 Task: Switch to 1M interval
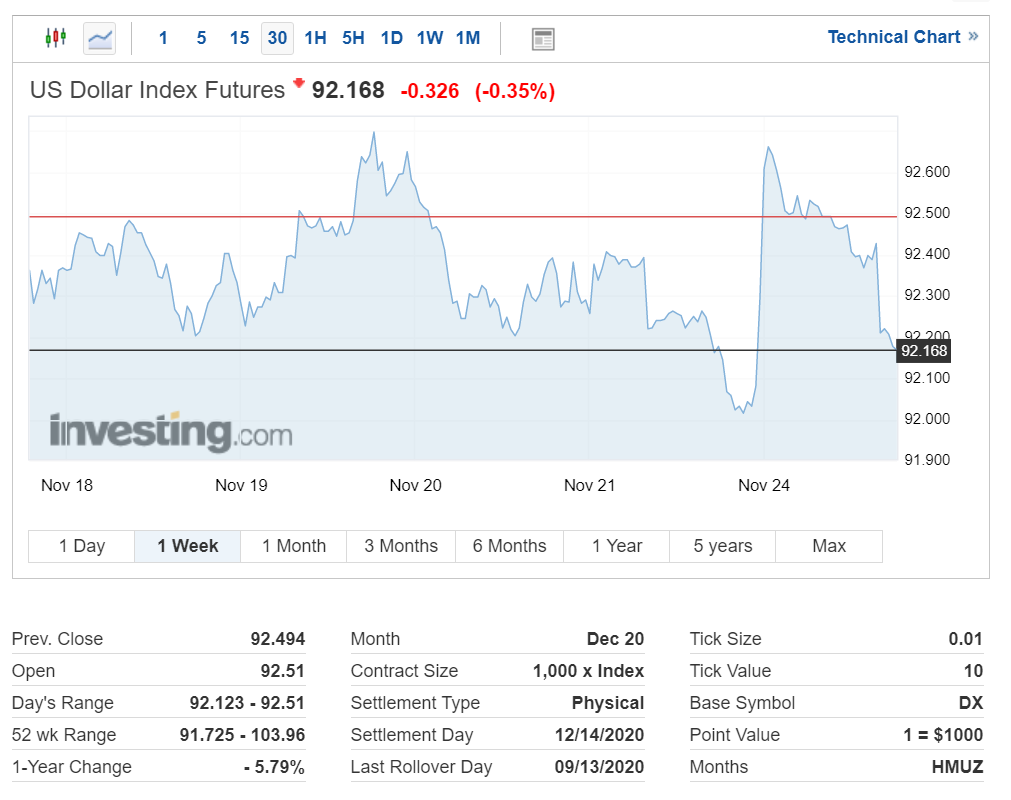click(468, 38)
